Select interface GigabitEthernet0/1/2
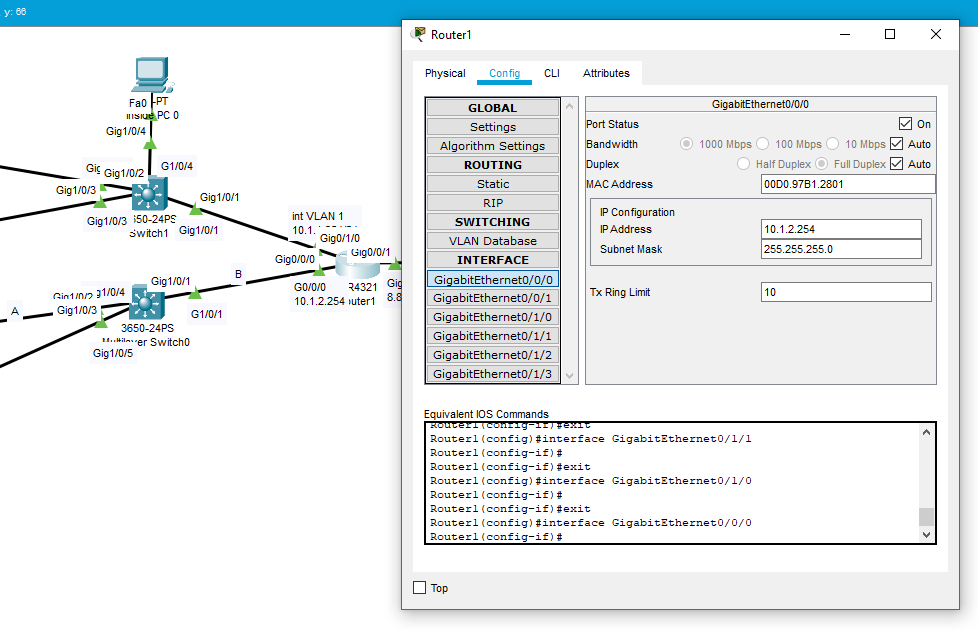The width and height of the screenshot is (978, 642). click(x=493, y=354)
